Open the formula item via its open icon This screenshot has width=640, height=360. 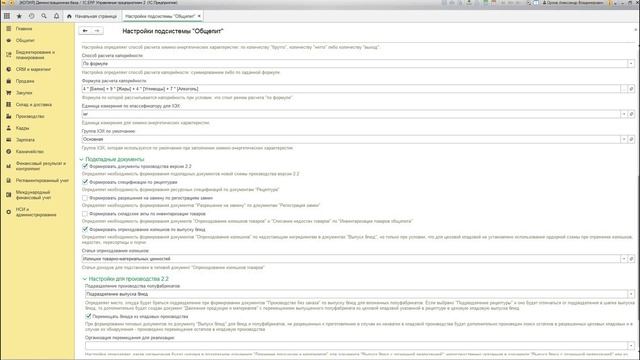pyautogui.click(x=631, y=89)
